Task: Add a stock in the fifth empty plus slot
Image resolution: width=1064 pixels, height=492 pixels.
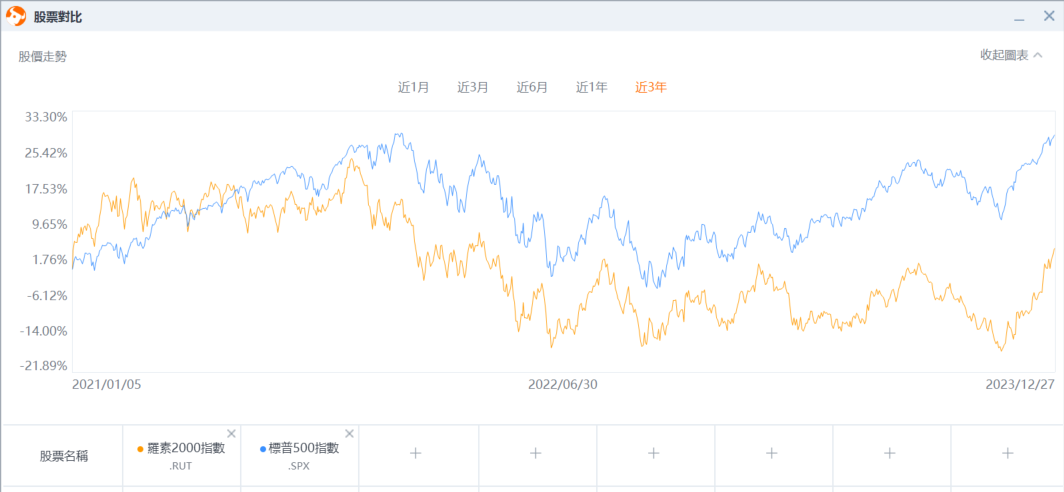Action: pyautogui.click(x=890, y=453)
